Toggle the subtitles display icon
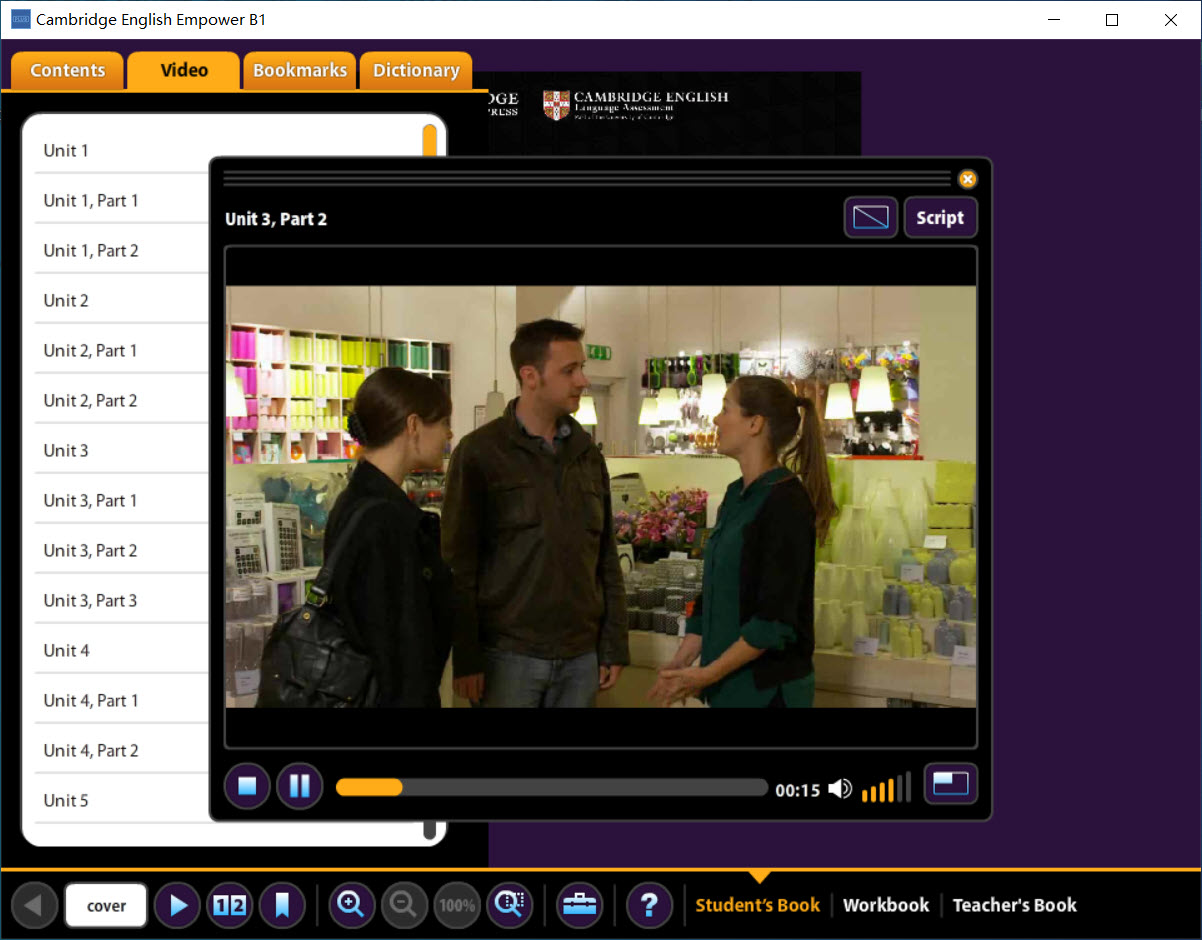 click(x=871, y=217)
